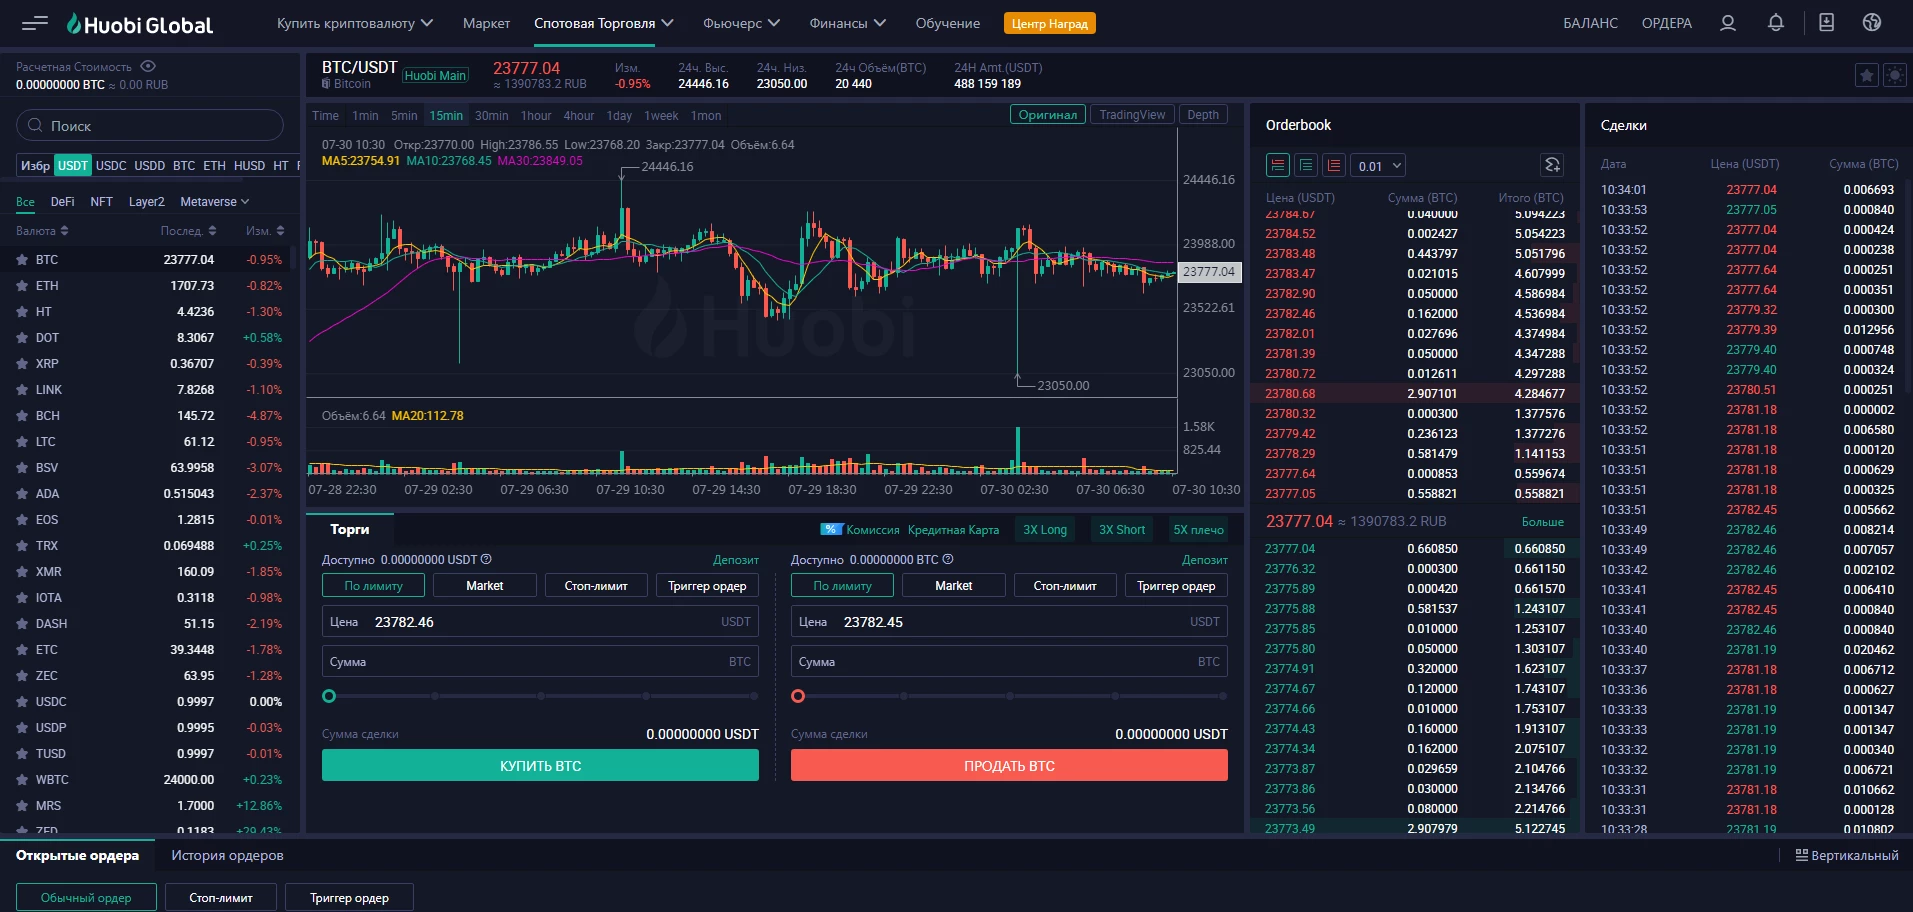
Task: Focus the Поиск search field
Action: coord(150,126)
